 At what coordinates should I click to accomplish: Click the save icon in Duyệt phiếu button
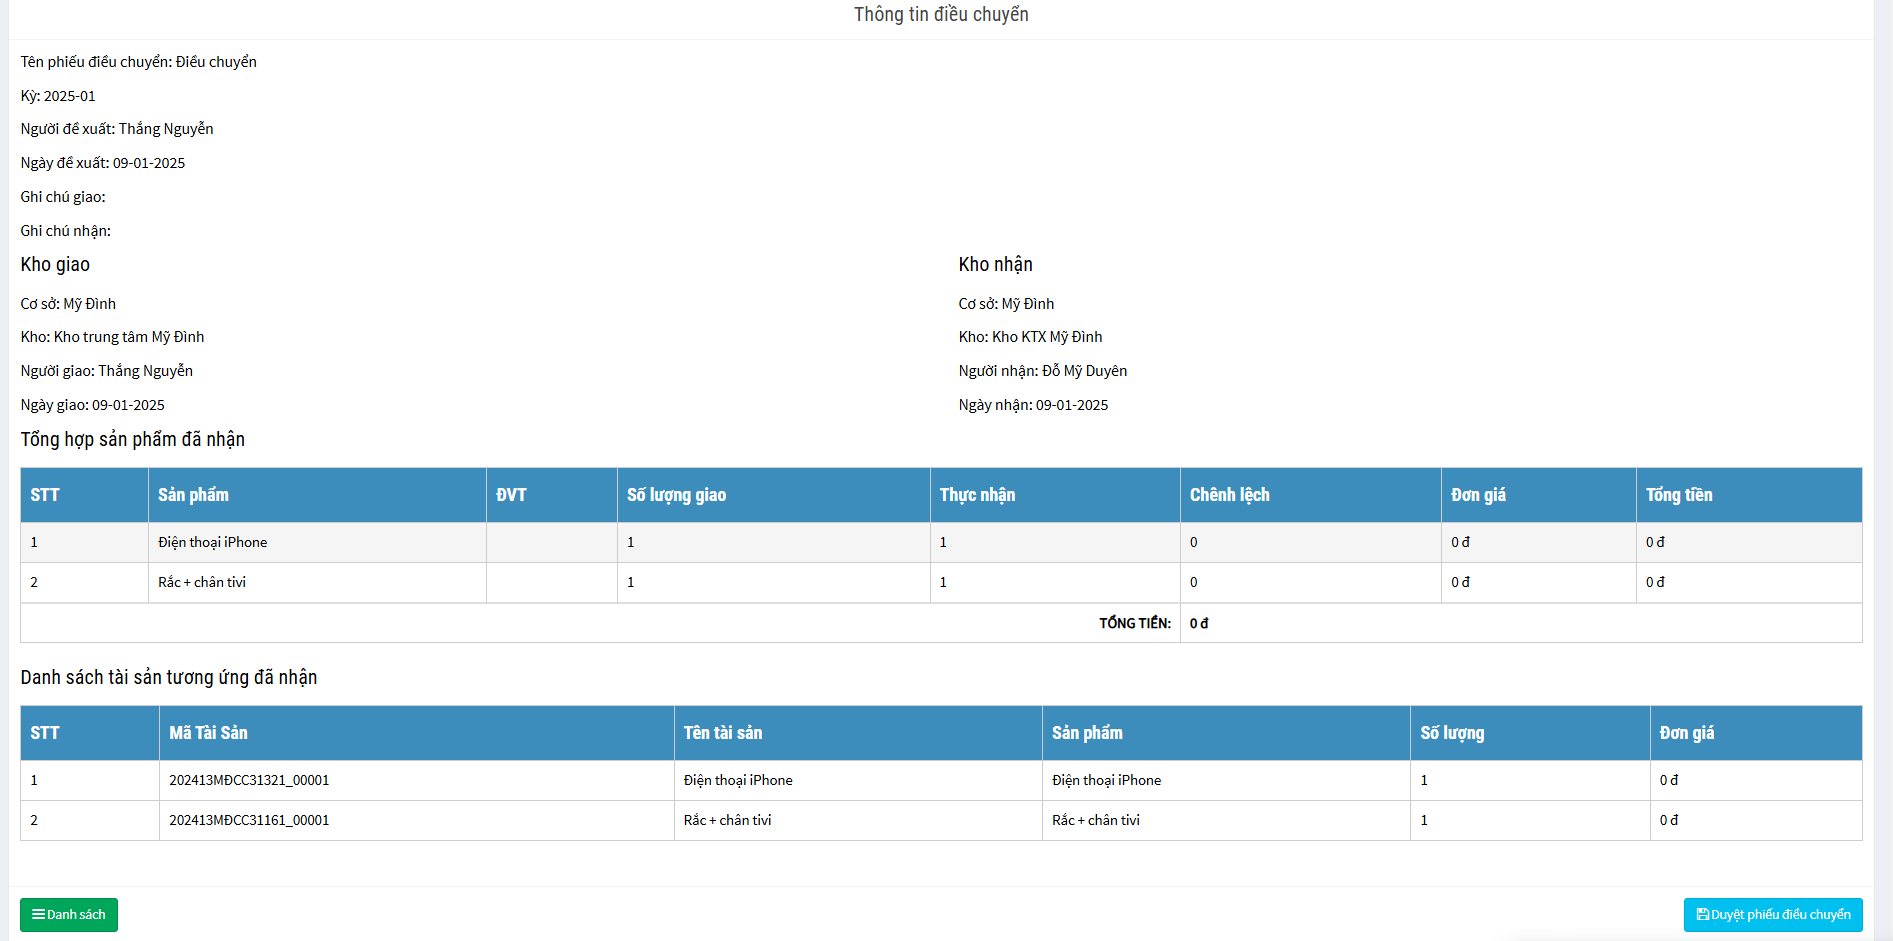click(1702, 914)
